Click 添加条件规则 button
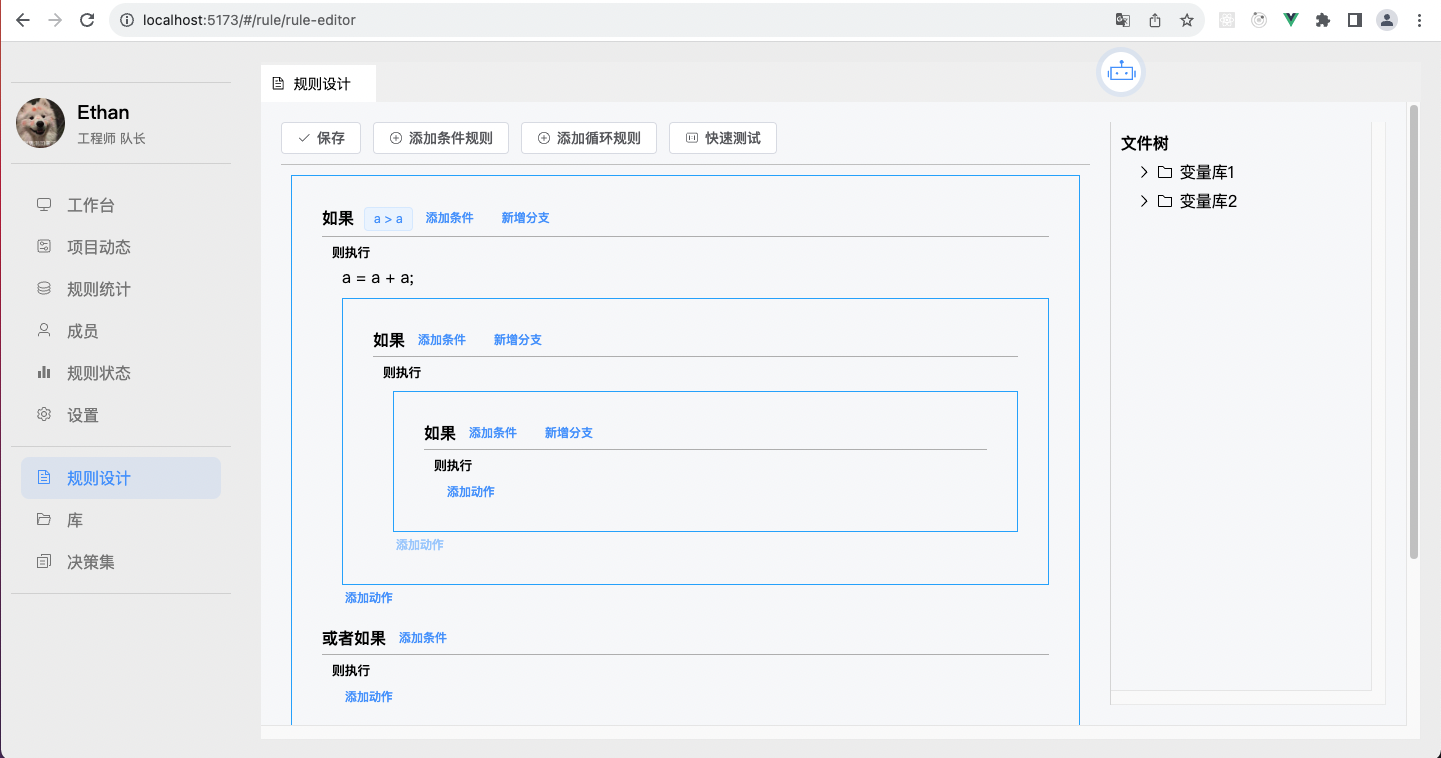Image resolution: width=1441 pixels, height=758 pixels. click(x=441, y=138)
